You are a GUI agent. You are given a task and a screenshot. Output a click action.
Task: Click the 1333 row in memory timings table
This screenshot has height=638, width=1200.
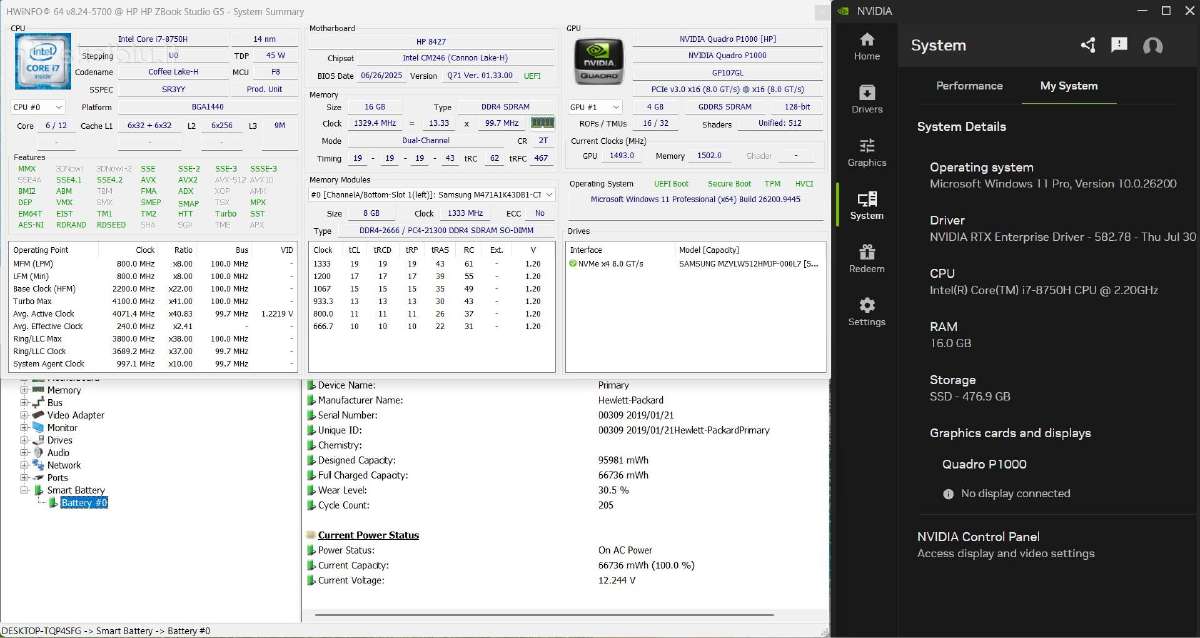(x=431, y=263)
